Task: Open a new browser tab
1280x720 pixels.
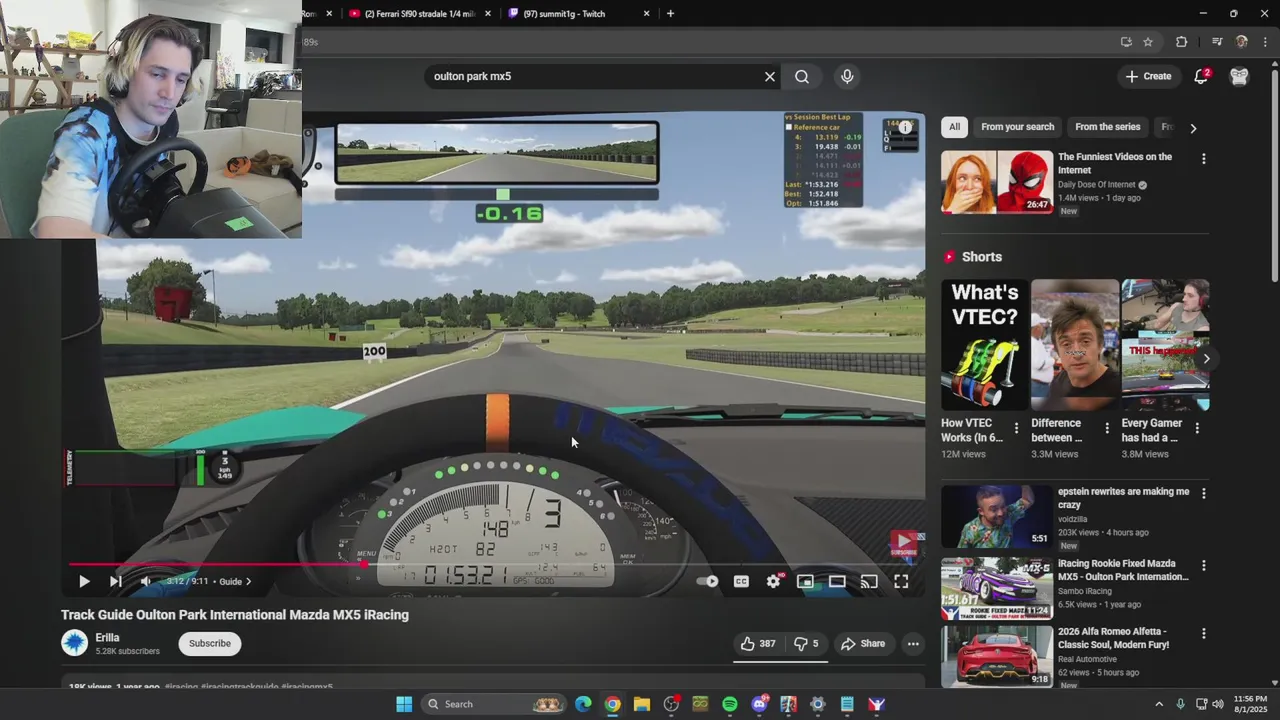Action: (670, 14)
